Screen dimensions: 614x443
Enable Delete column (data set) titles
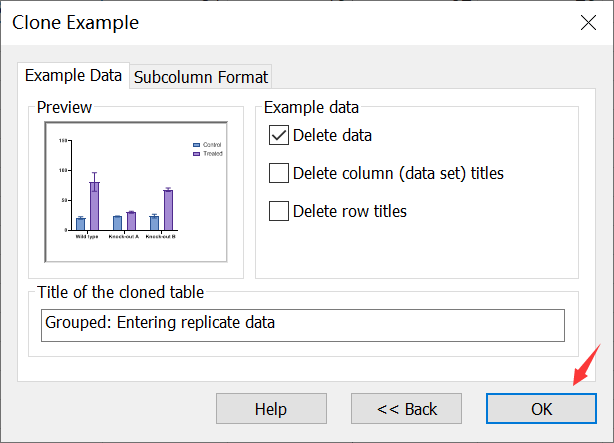(279, 173)
